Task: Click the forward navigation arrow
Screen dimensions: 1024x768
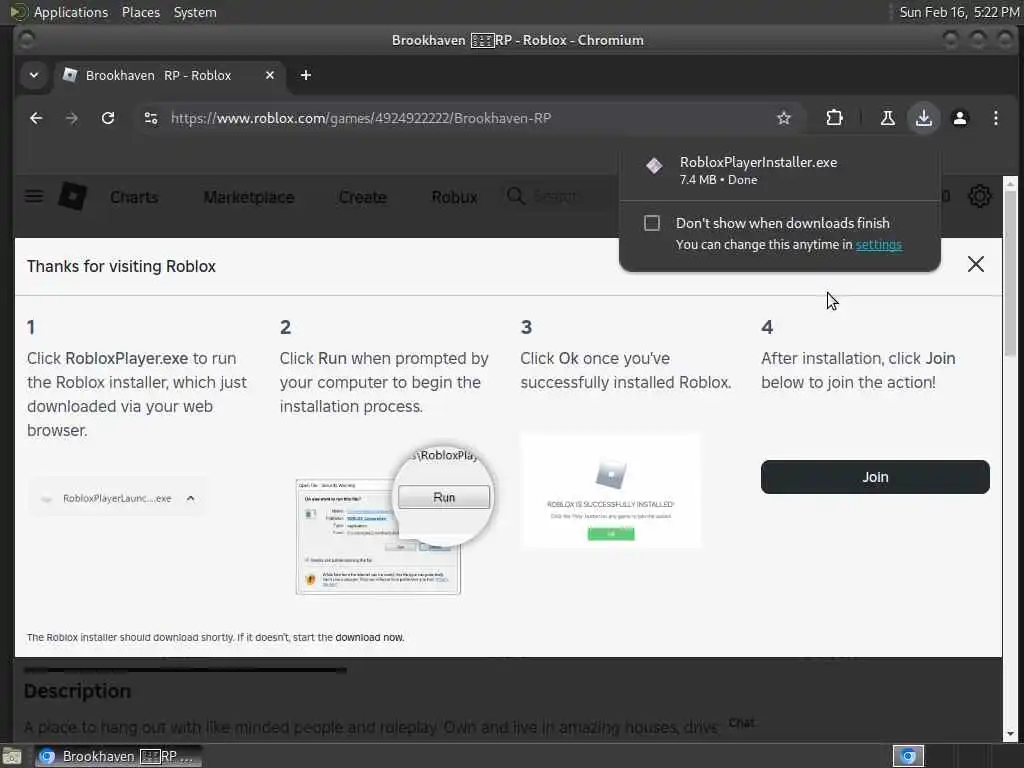Action: (72, 118)
